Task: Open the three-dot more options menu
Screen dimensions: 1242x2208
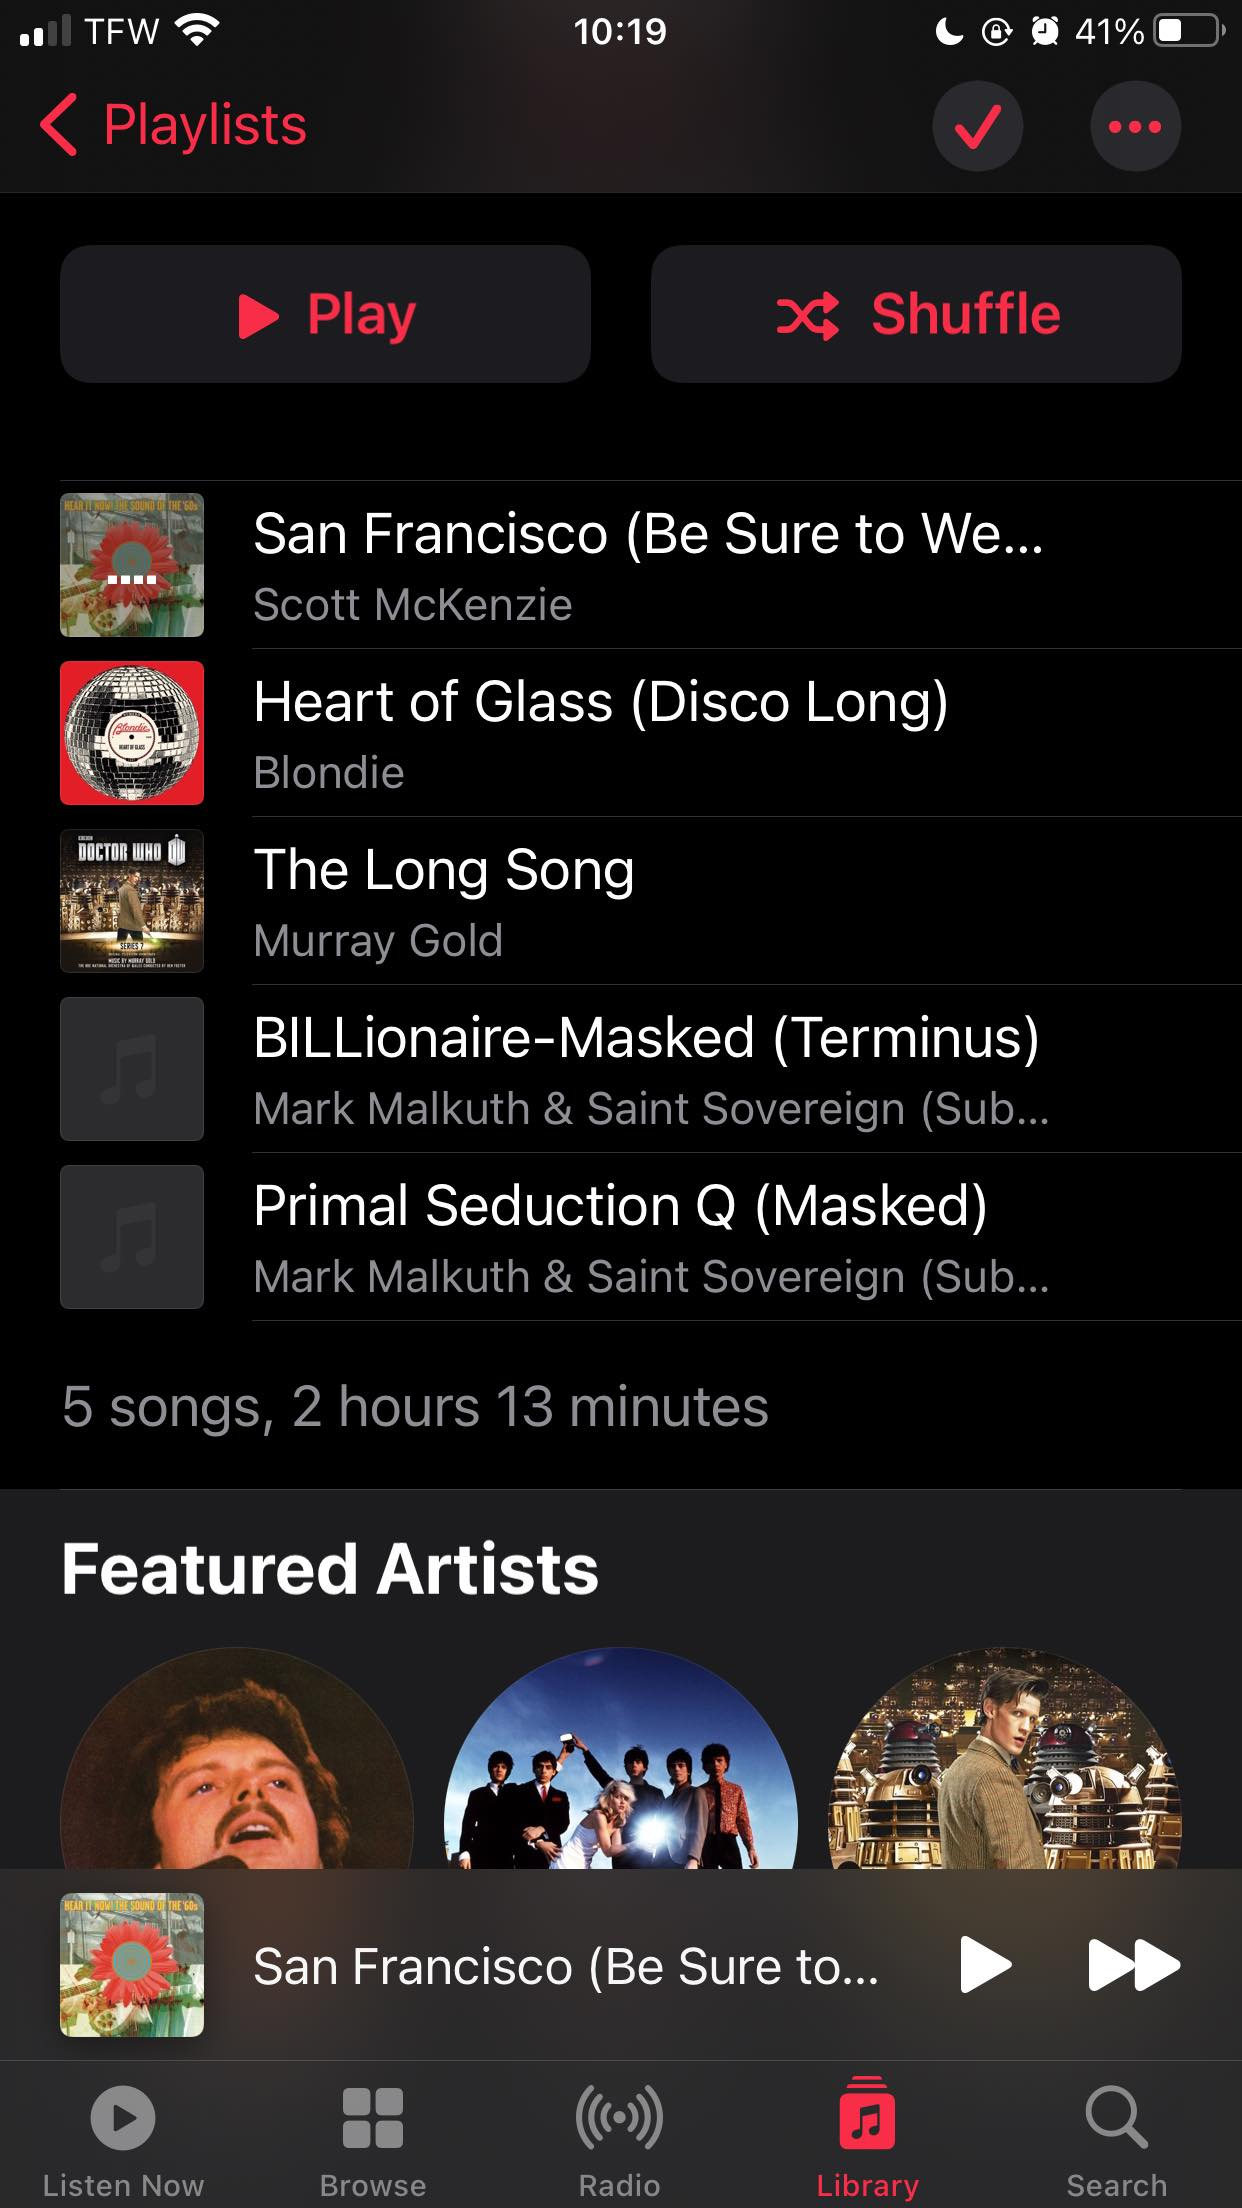Action: [x=1135, y=126]
